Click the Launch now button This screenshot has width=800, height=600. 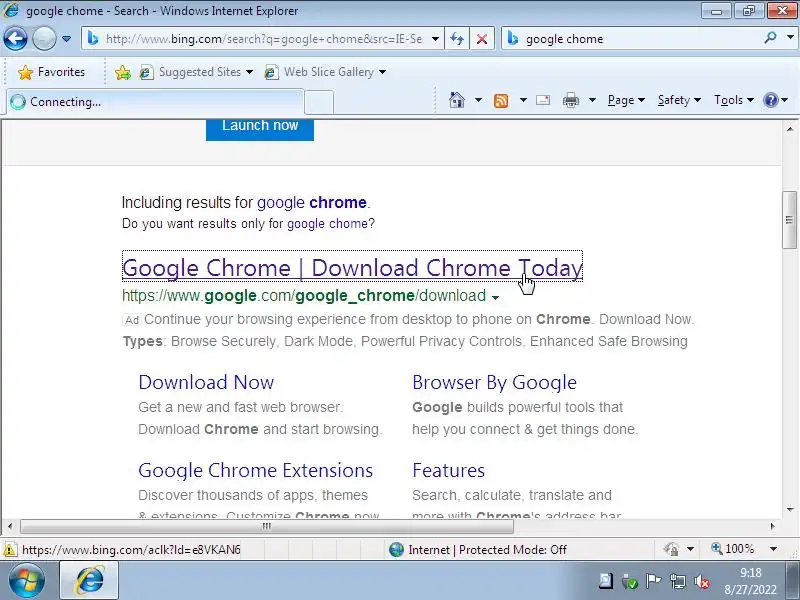click(260, 129)
